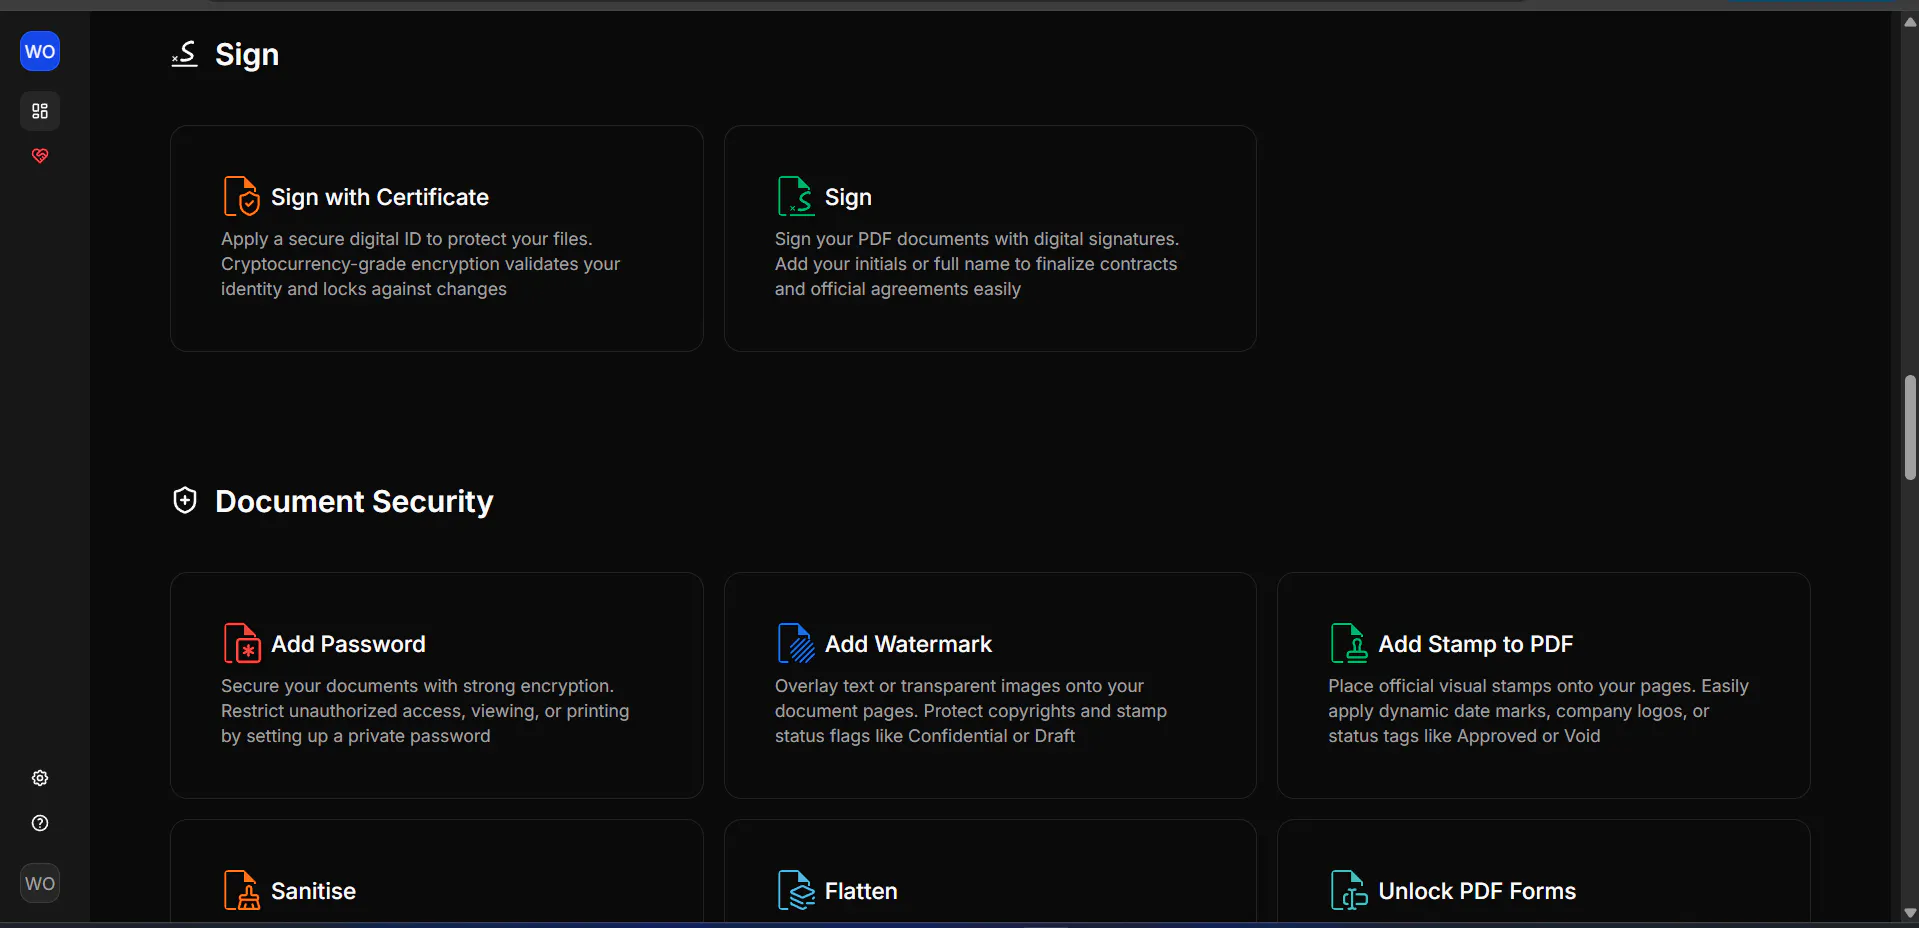Click the 'Sign your PDF documents' description

[x=977, y=264]
